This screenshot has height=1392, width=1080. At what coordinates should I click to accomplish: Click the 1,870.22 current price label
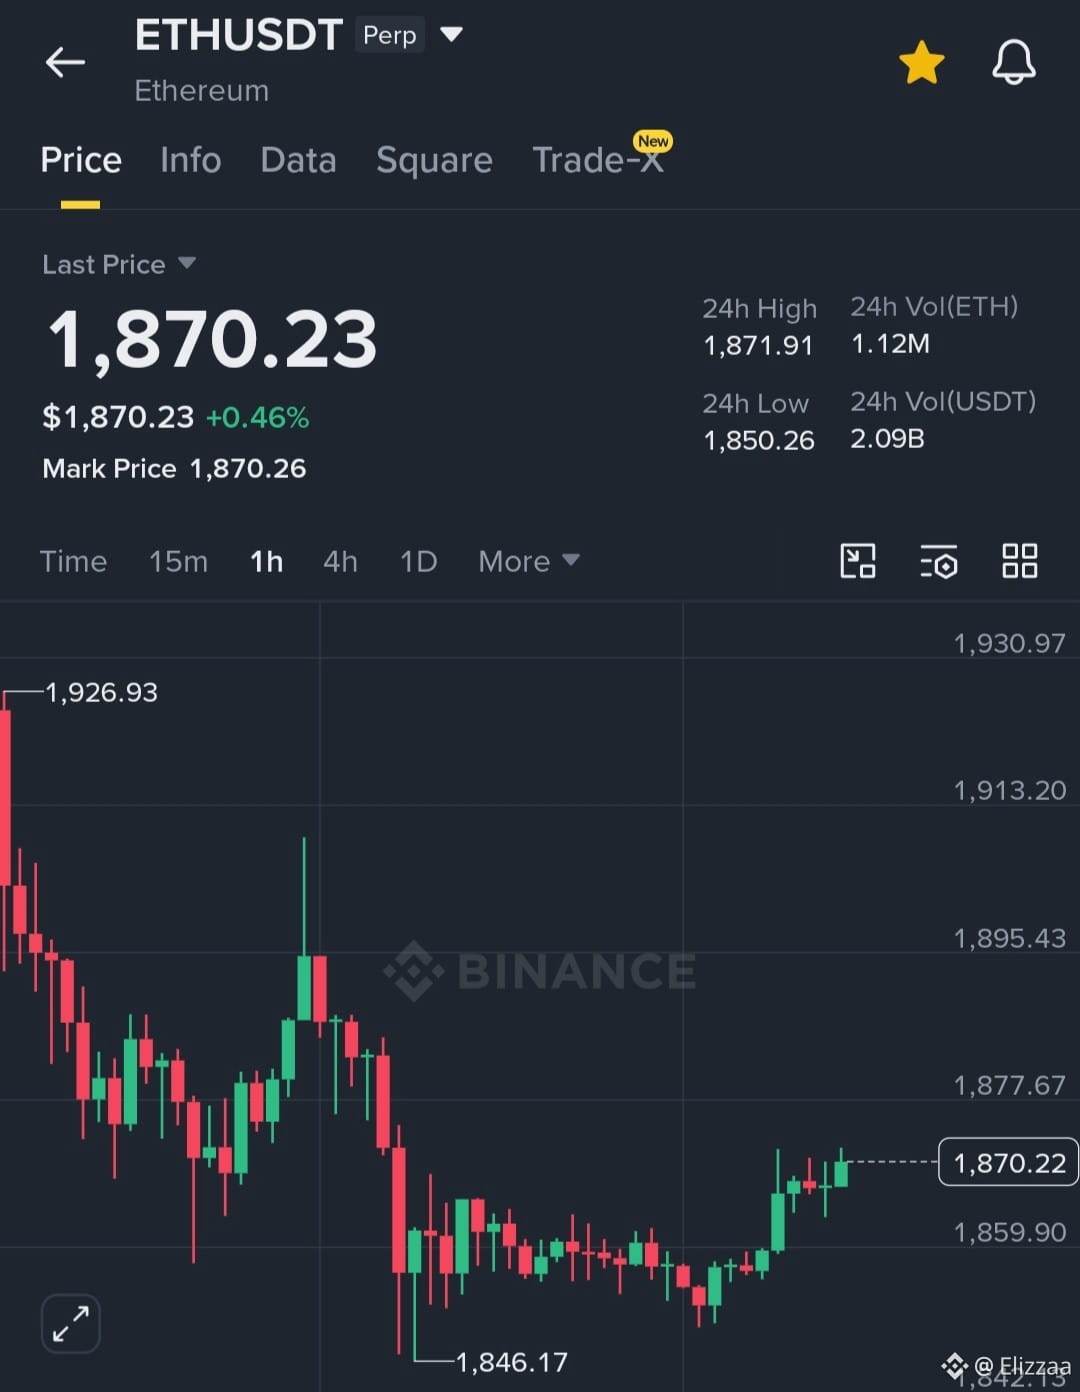pyautogui.click(x=1008, y=1162)
